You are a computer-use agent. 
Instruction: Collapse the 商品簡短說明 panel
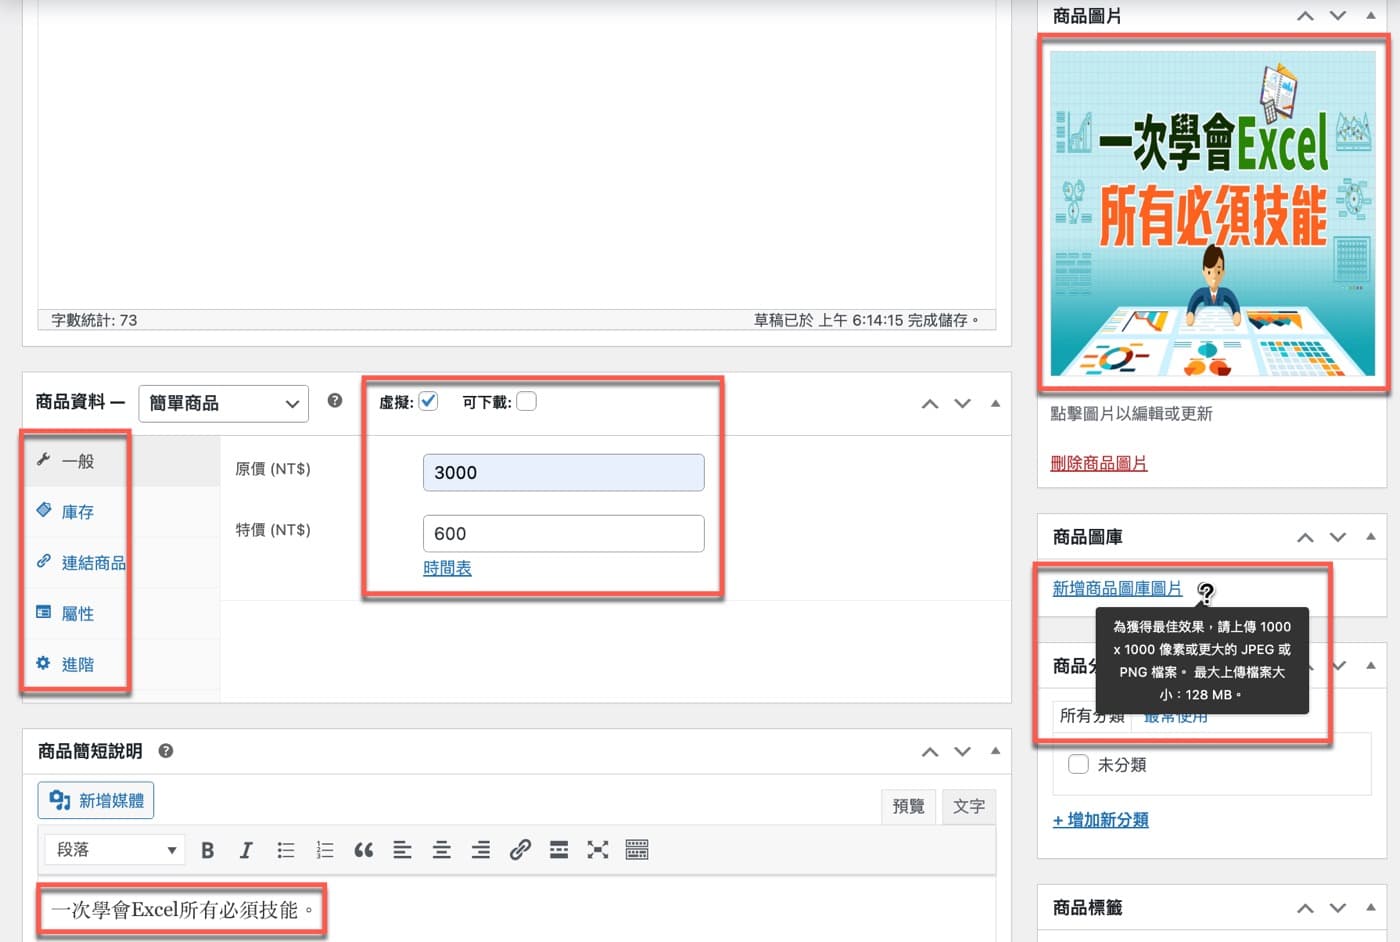[x=995, y=751]
